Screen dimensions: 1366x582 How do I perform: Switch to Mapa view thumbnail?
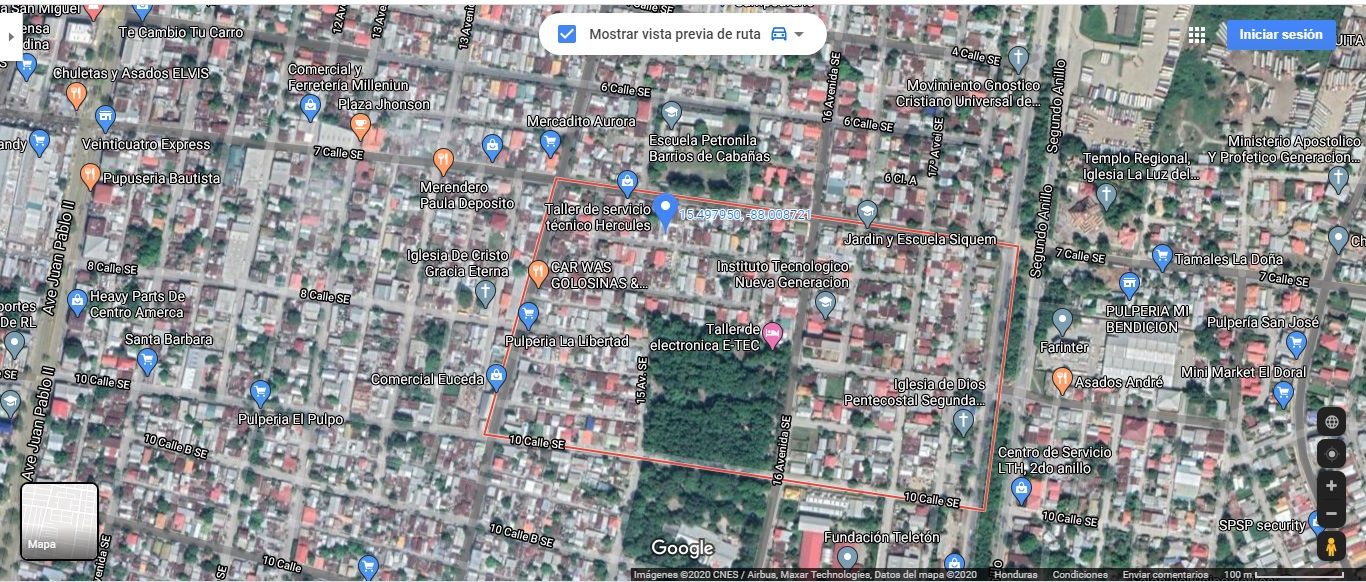60,521
